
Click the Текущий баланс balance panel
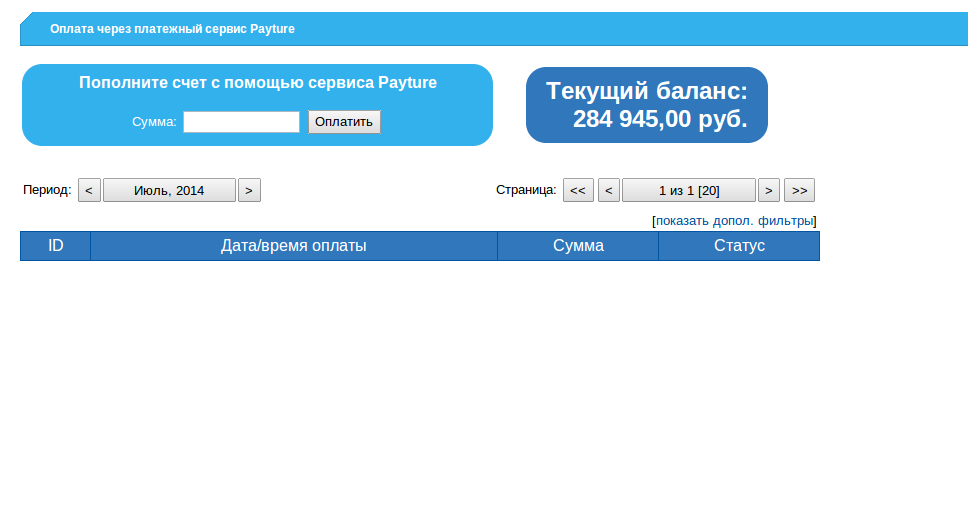pyautogui.click(x=647, y=105)
